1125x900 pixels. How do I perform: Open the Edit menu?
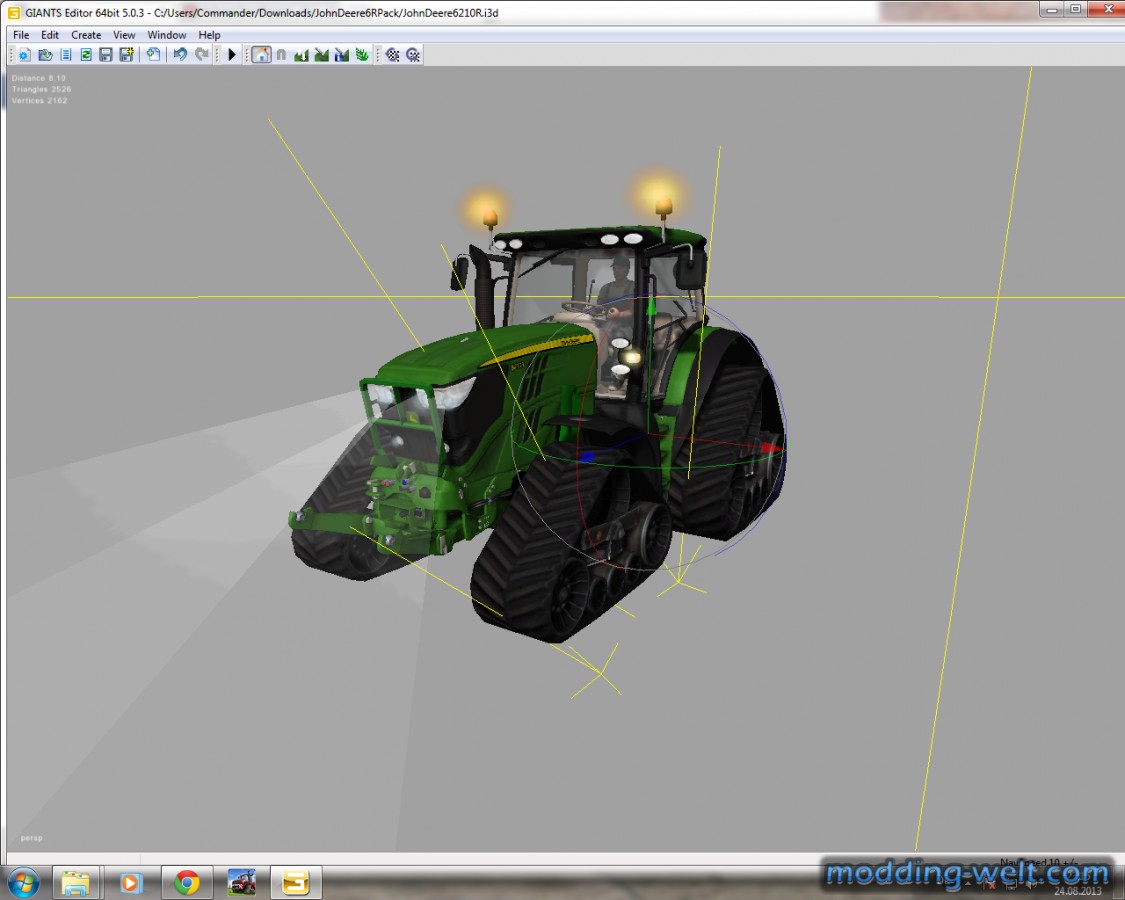50,34
